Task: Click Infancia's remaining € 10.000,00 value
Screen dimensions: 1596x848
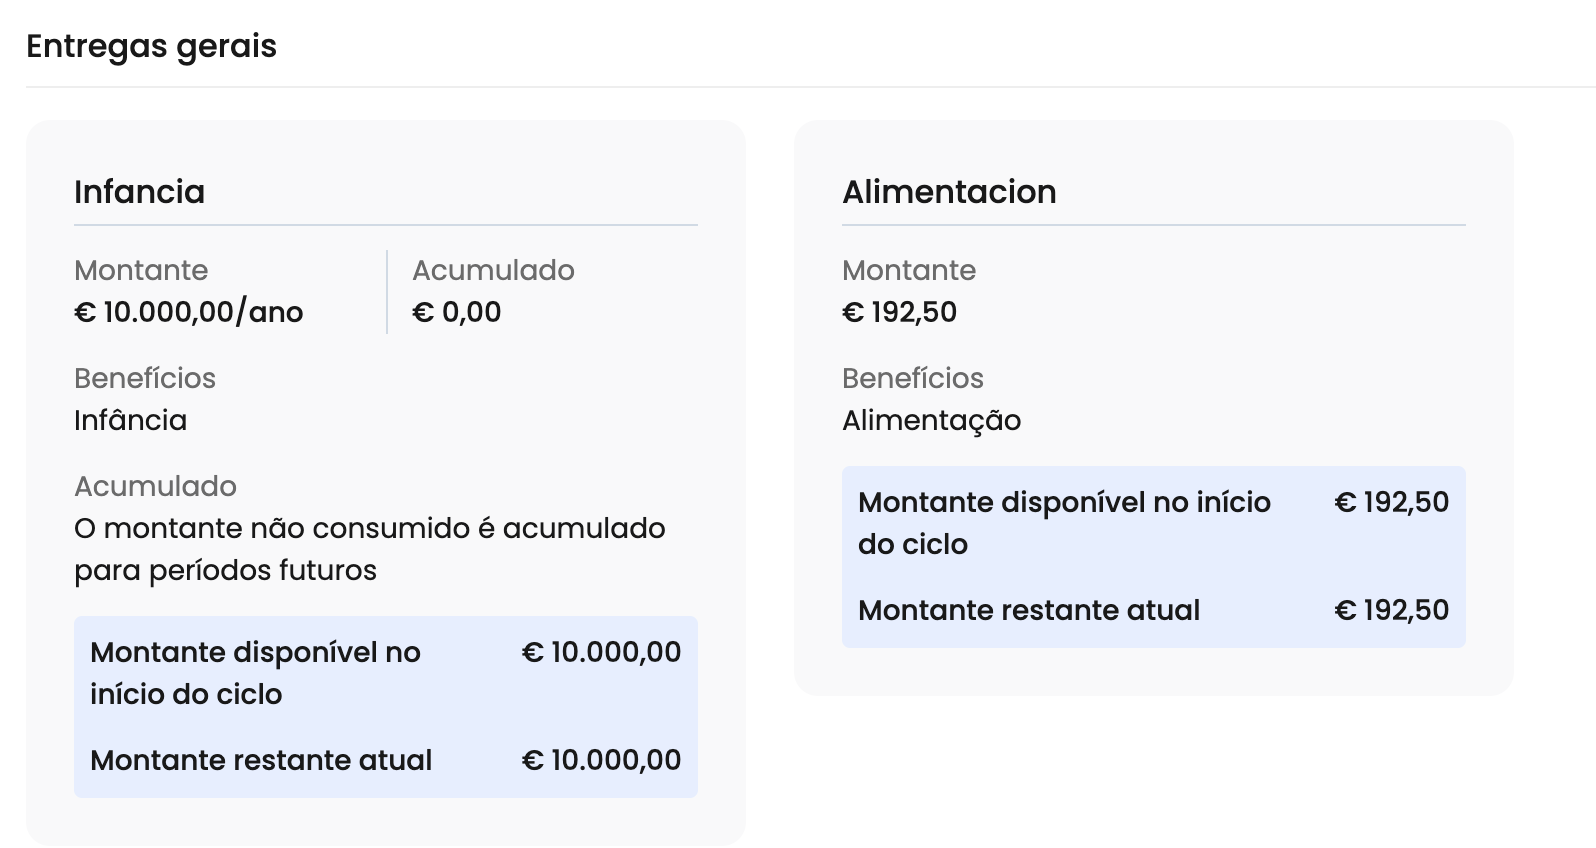Action: pyautogui.click(x=601, y=760)
